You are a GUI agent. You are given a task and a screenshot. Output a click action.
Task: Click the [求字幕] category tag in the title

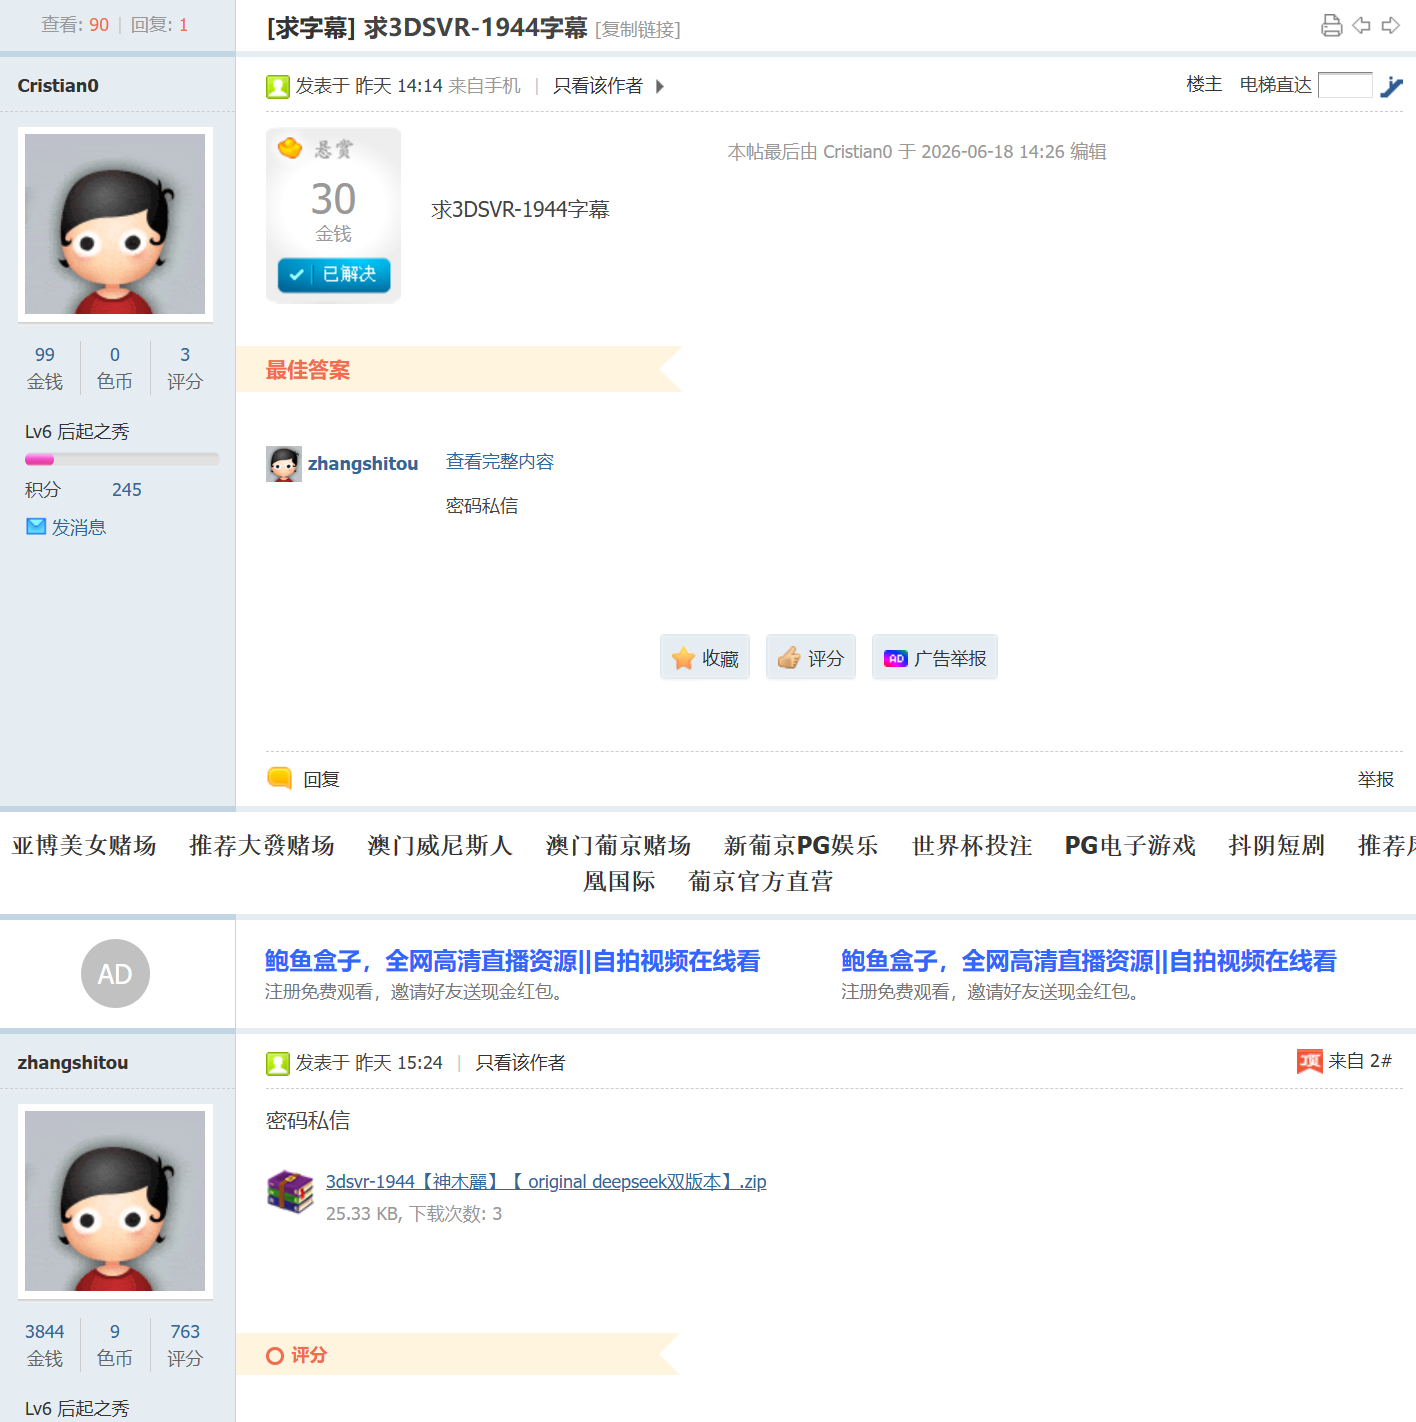(x=311, y=28)
